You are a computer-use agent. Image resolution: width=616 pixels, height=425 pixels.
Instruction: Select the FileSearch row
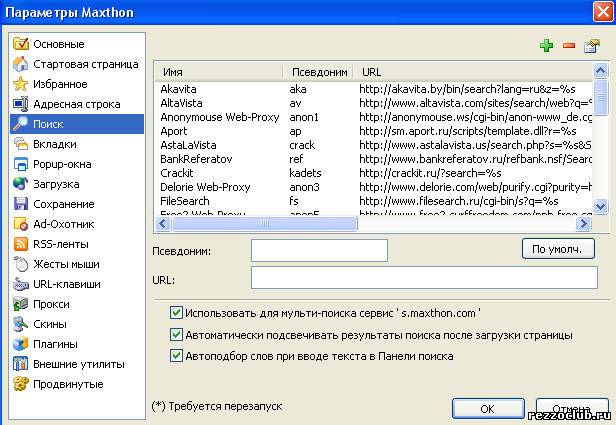[374, 201]
